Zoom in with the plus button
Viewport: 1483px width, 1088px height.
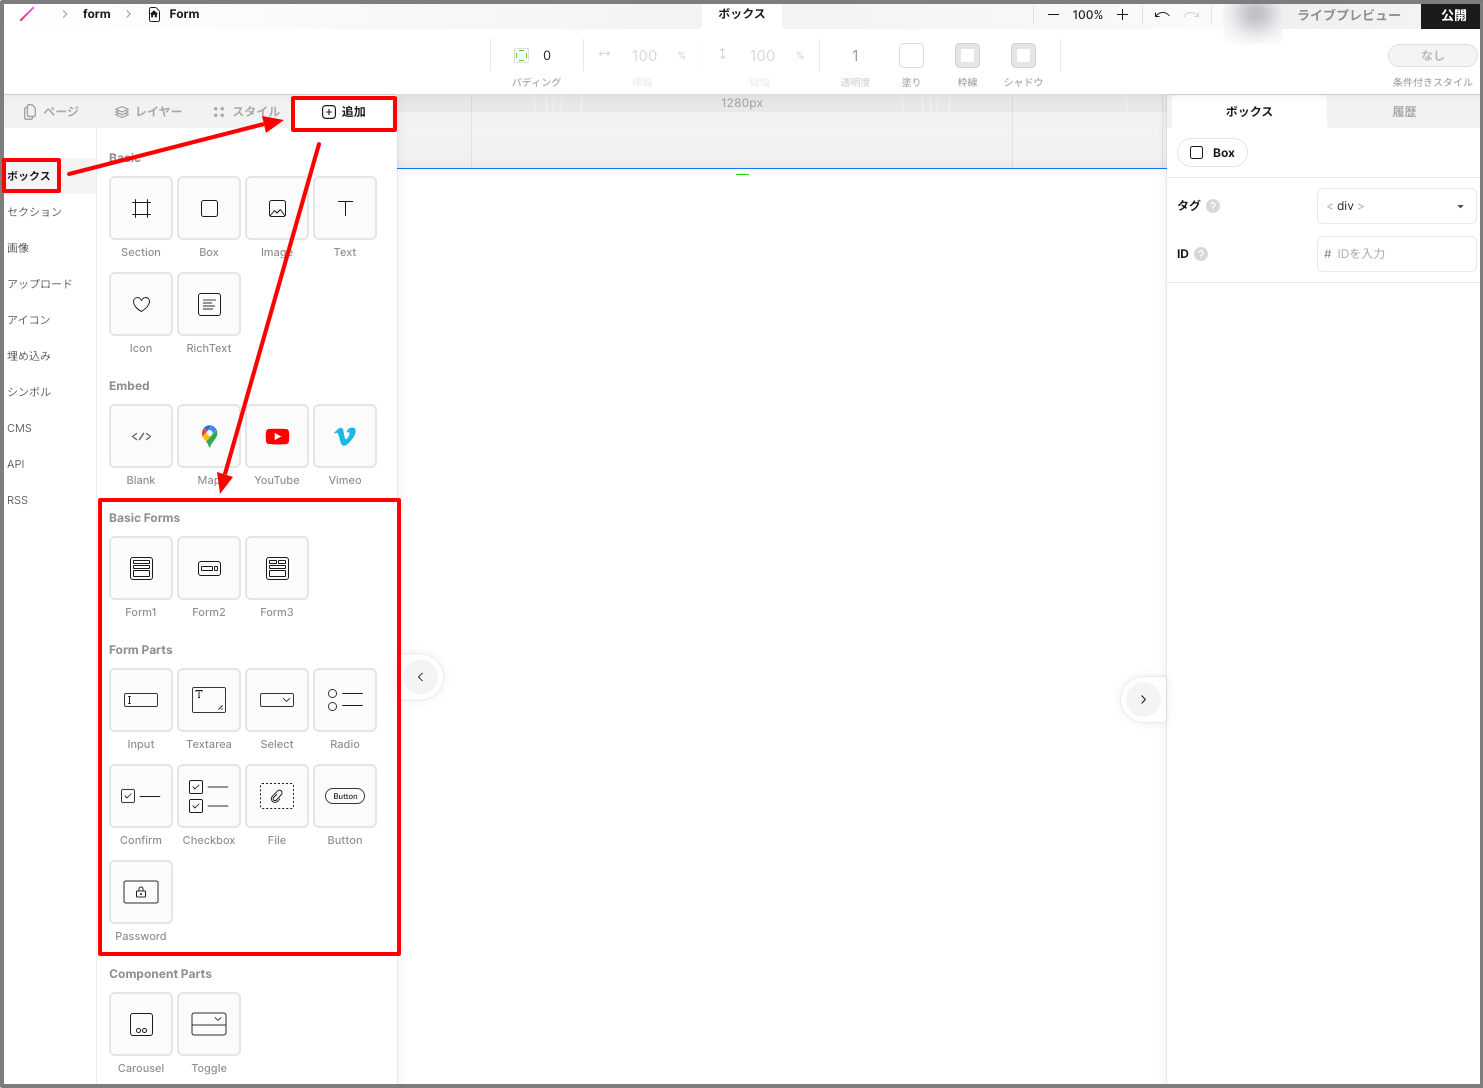pyautogui.click(x=1123, y=15)
